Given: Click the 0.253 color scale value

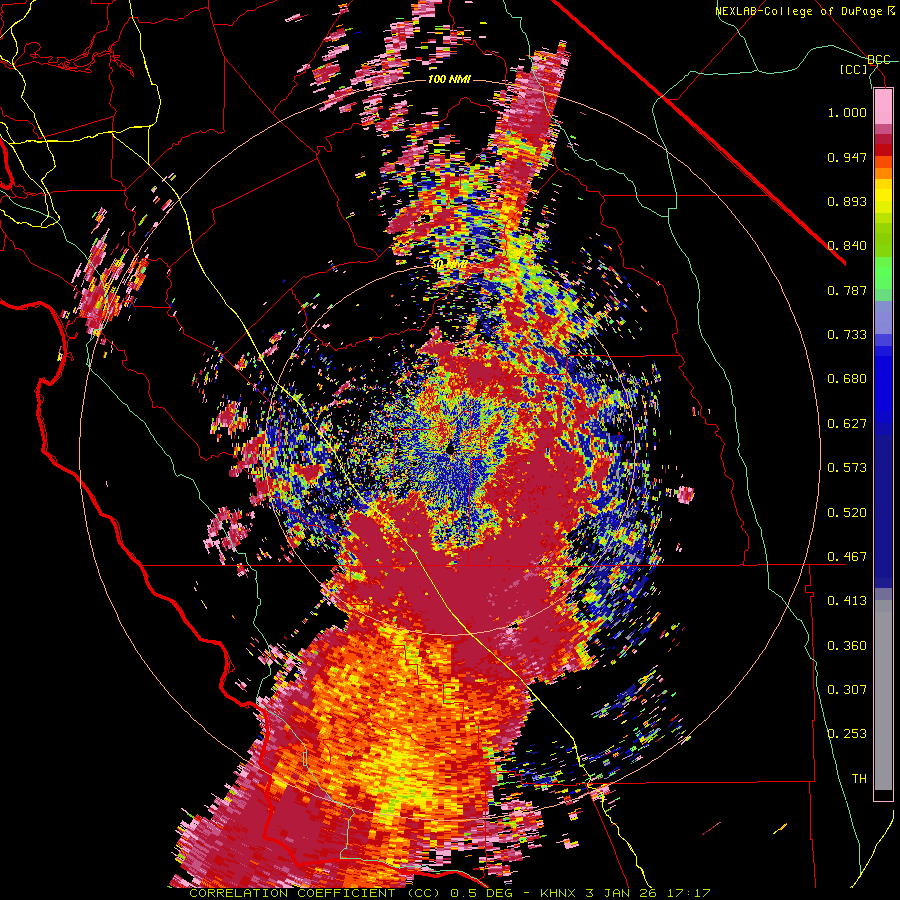Looking at the screenshot, I should (x=847, y=734).
